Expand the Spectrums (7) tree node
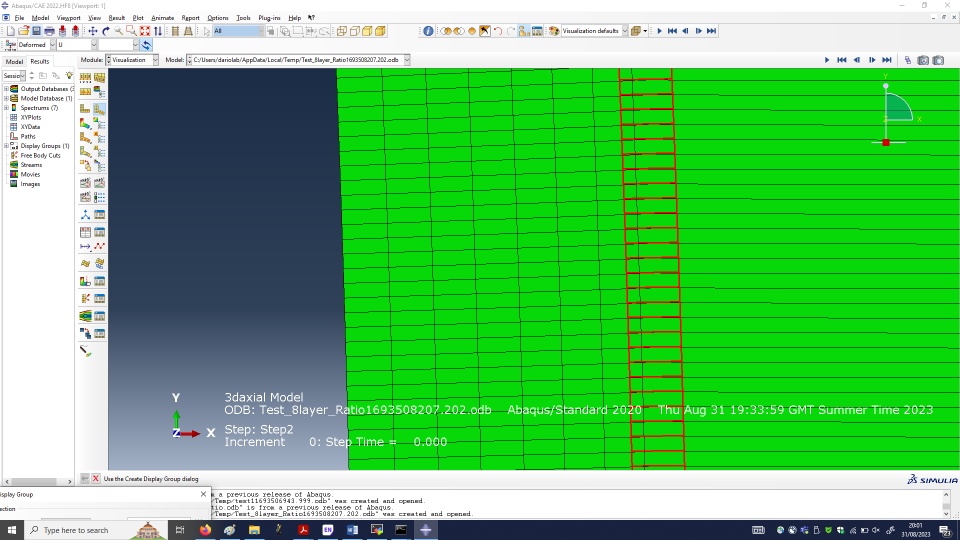The width and height of the screenshot is (960, 540). pos(6,108)
